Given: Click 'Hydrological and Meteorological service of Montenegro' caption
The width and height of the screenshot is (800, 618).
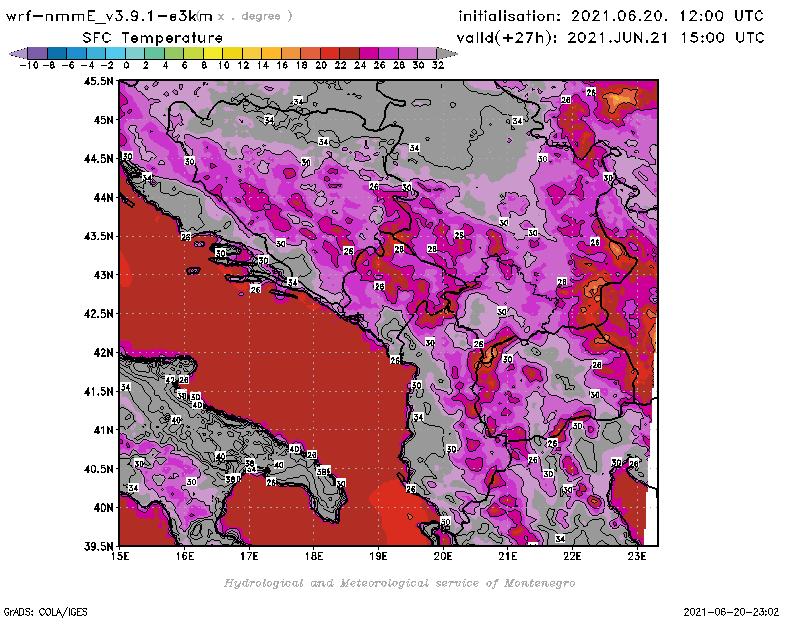Looking at the screenshot, I should pyautogui.click(x=399, y=583).
